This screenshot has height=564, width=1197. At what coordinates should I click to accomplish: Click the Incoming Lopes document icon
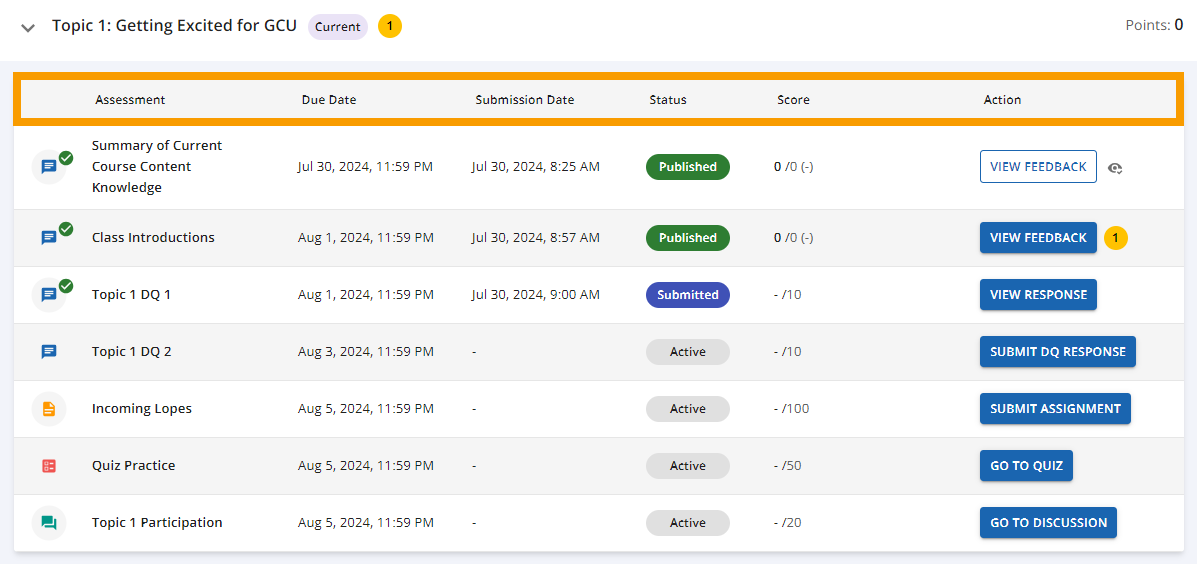click(49, 409)
